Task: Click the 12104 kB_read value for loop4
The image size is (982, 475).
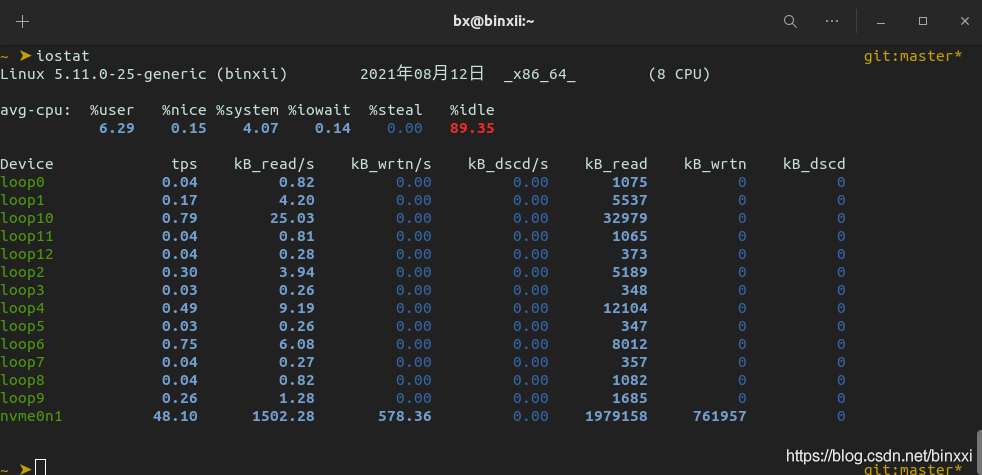Action: tap(625, 308)
